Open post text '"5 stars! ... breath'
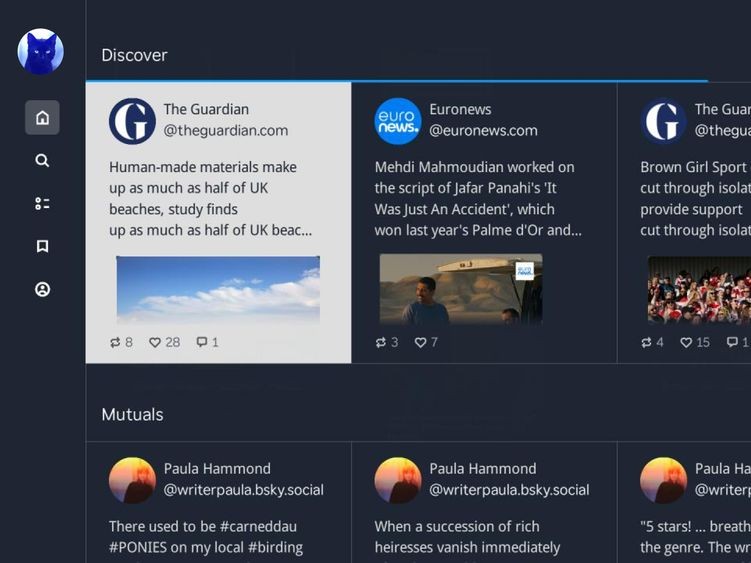751x563 pixels. pyautogui.click(x=695, y=527)
